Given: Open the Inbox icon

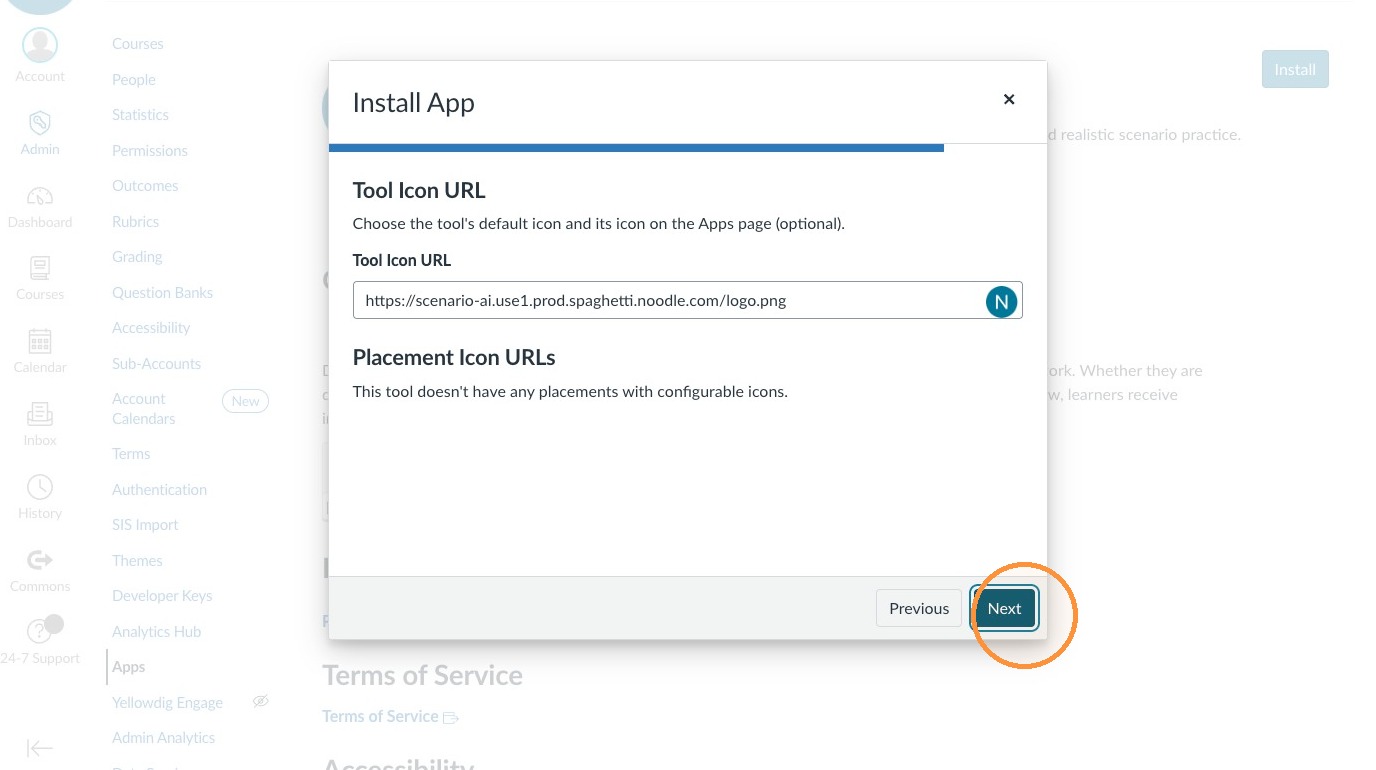Looking at the screenshot, I should (40, 414).
